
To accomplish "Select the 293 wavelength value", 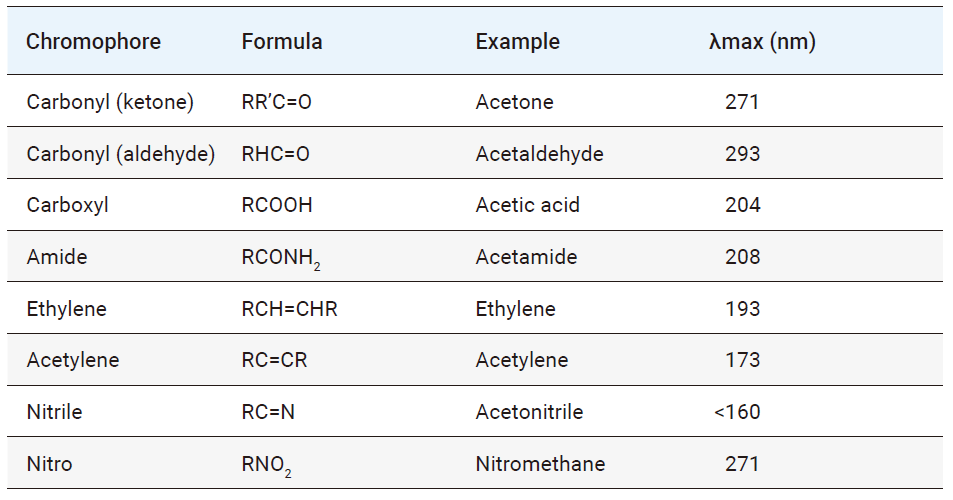I will pyautogui.click(x=742, y=154).
